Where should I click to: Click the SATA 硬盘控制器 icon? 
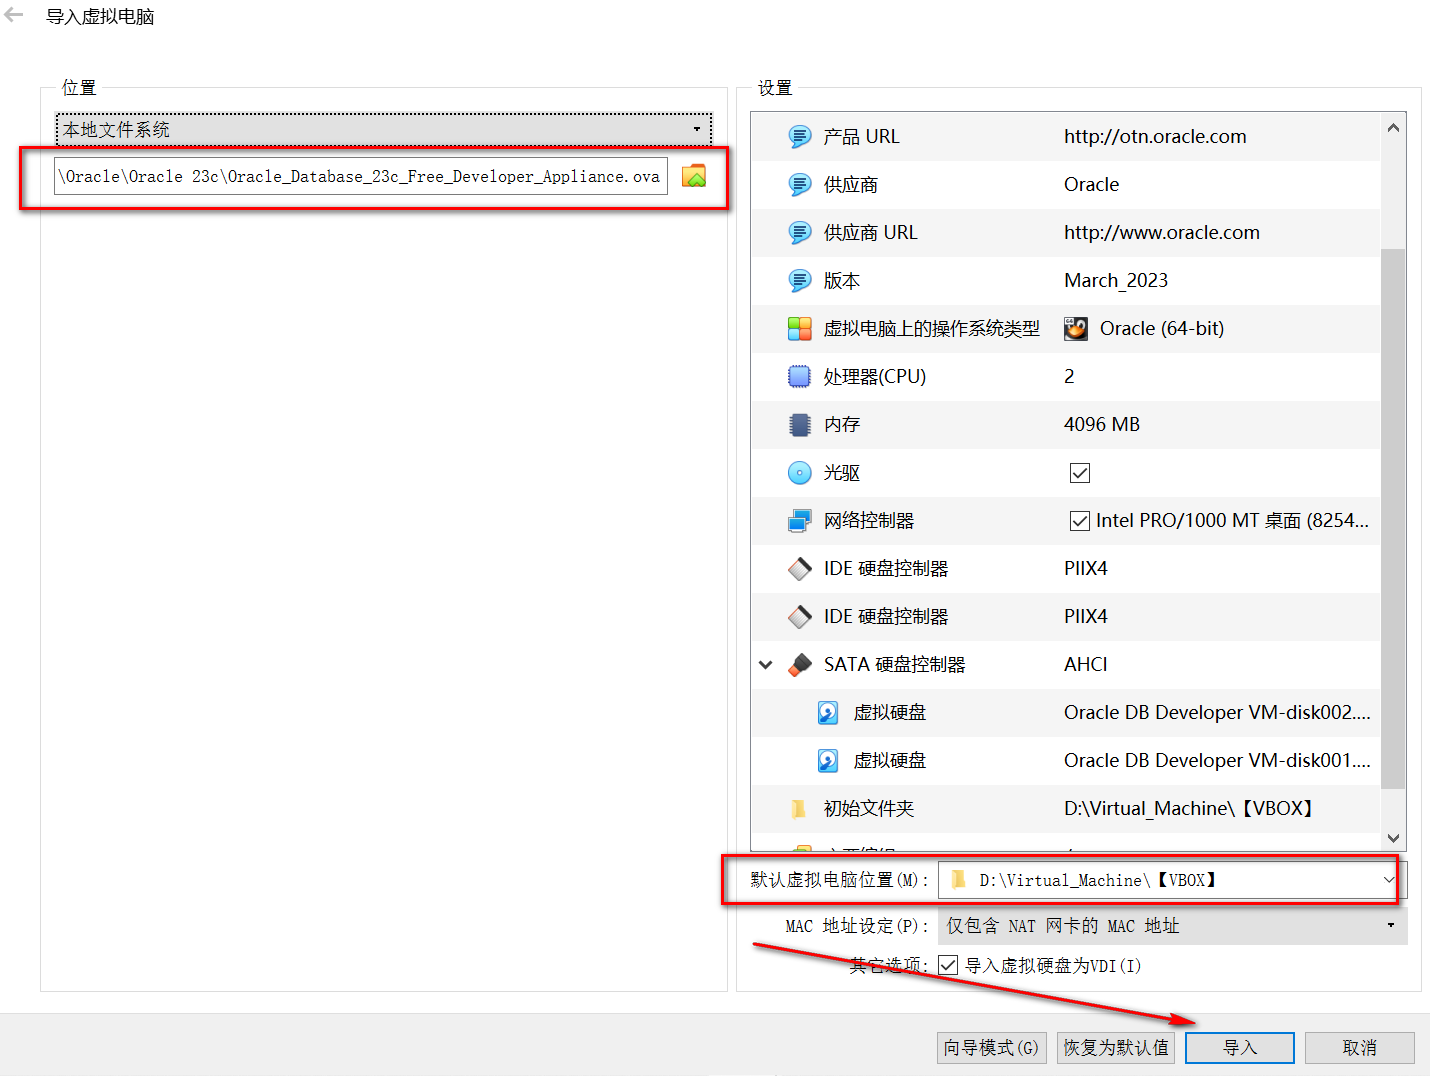(x=800, y=665)
